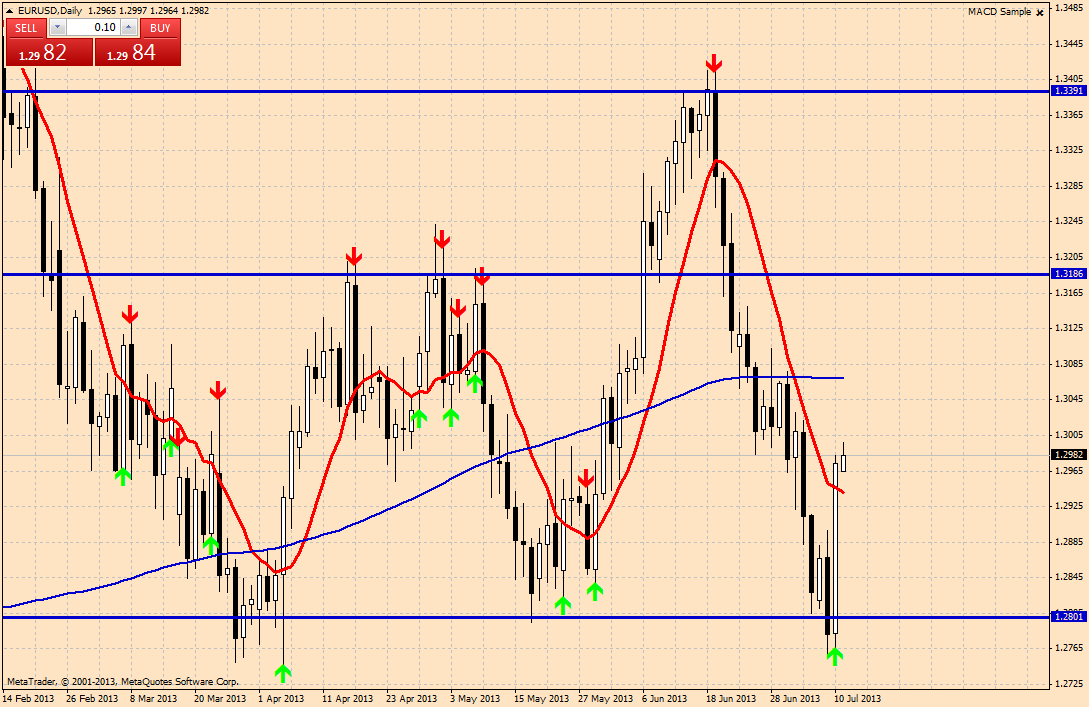The image size is (1089, 707).
Task: Click the 11 Apr 2013 date label
Action: pyautogui.click(x=347, y=699)
